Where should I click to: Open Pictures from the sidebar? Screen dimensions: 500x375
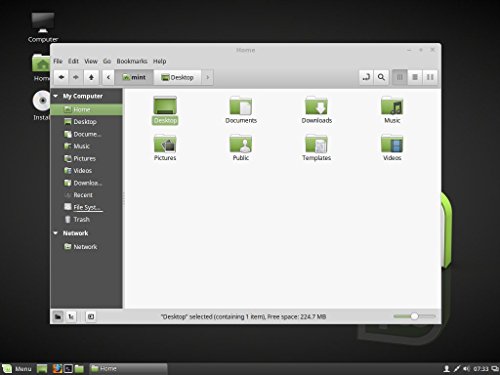pyautogui.click(x=87, y=158)
